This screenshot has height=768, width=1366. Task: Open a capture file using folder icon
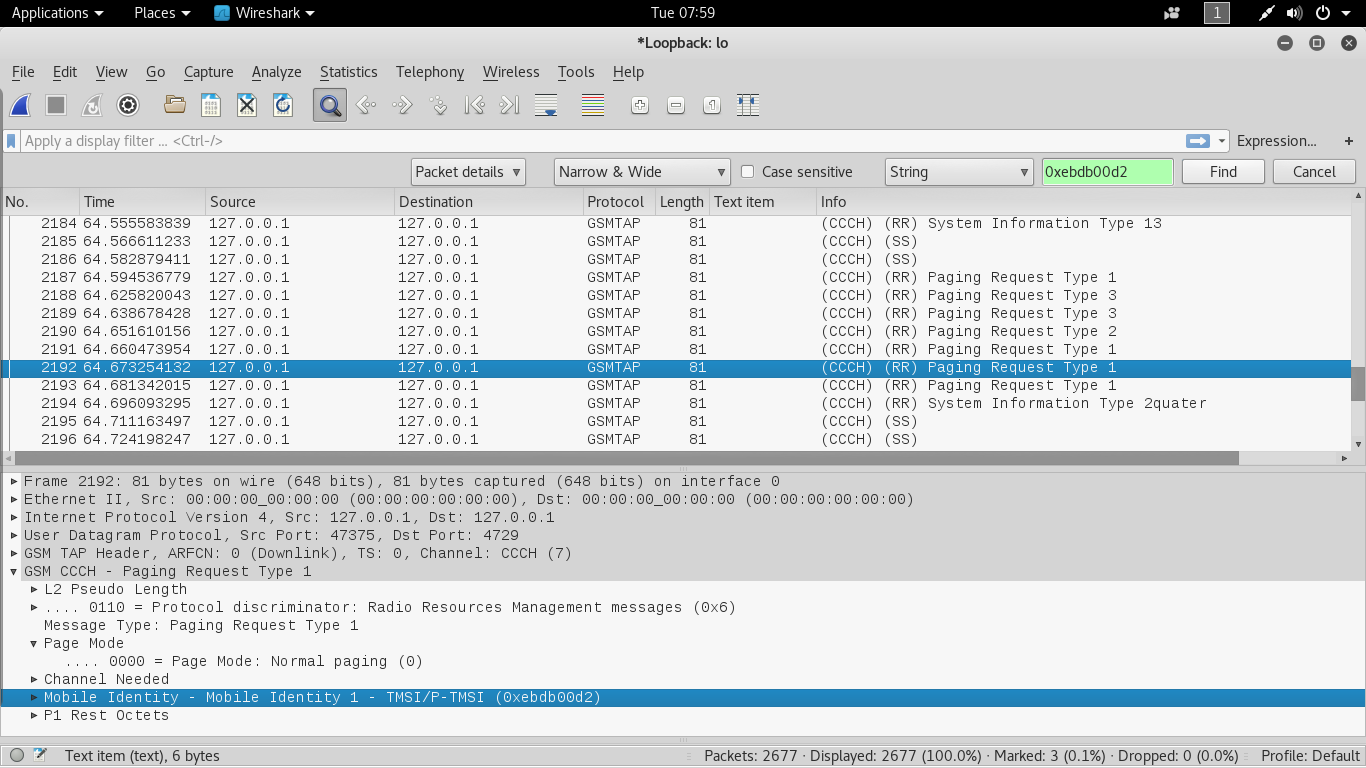(x=175, y=105)
